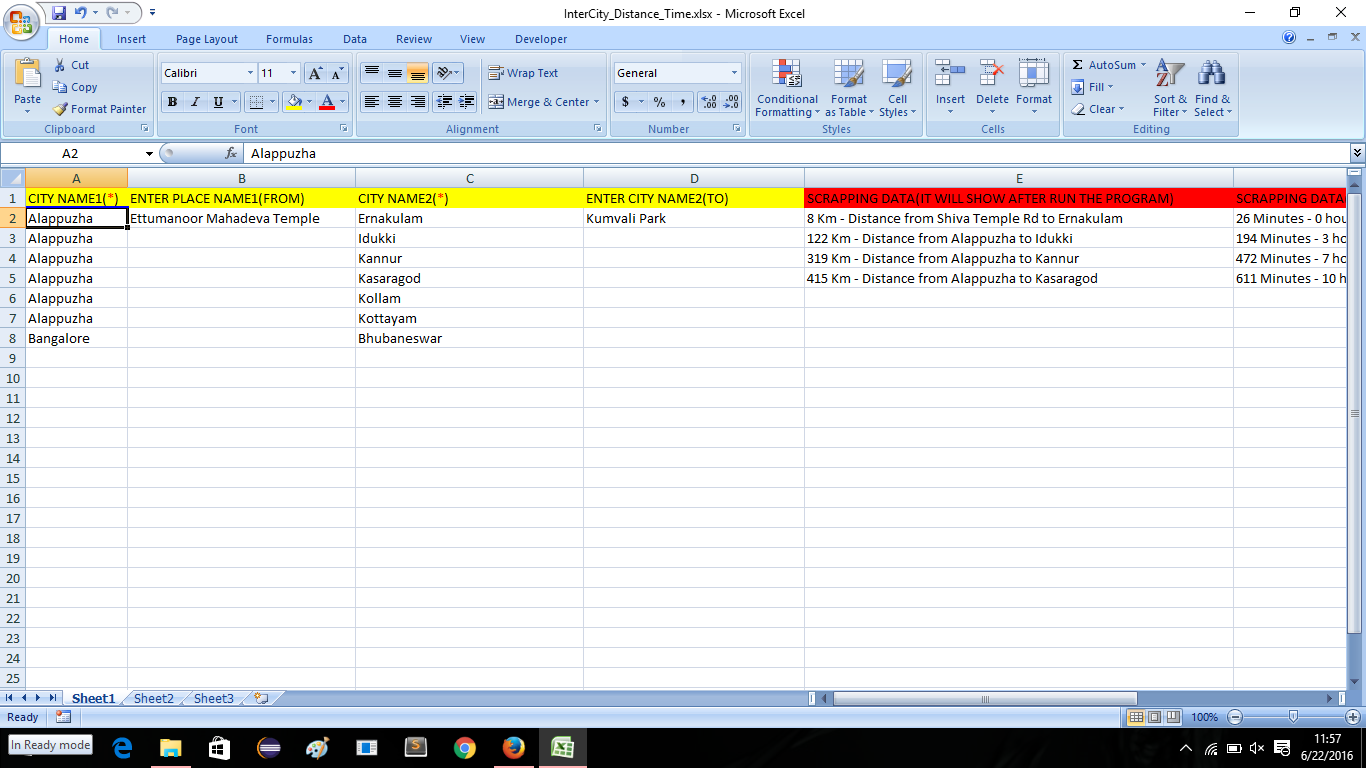Select the Percent Style icon
Screen dimensions: 1366x768
pos(659,102)
